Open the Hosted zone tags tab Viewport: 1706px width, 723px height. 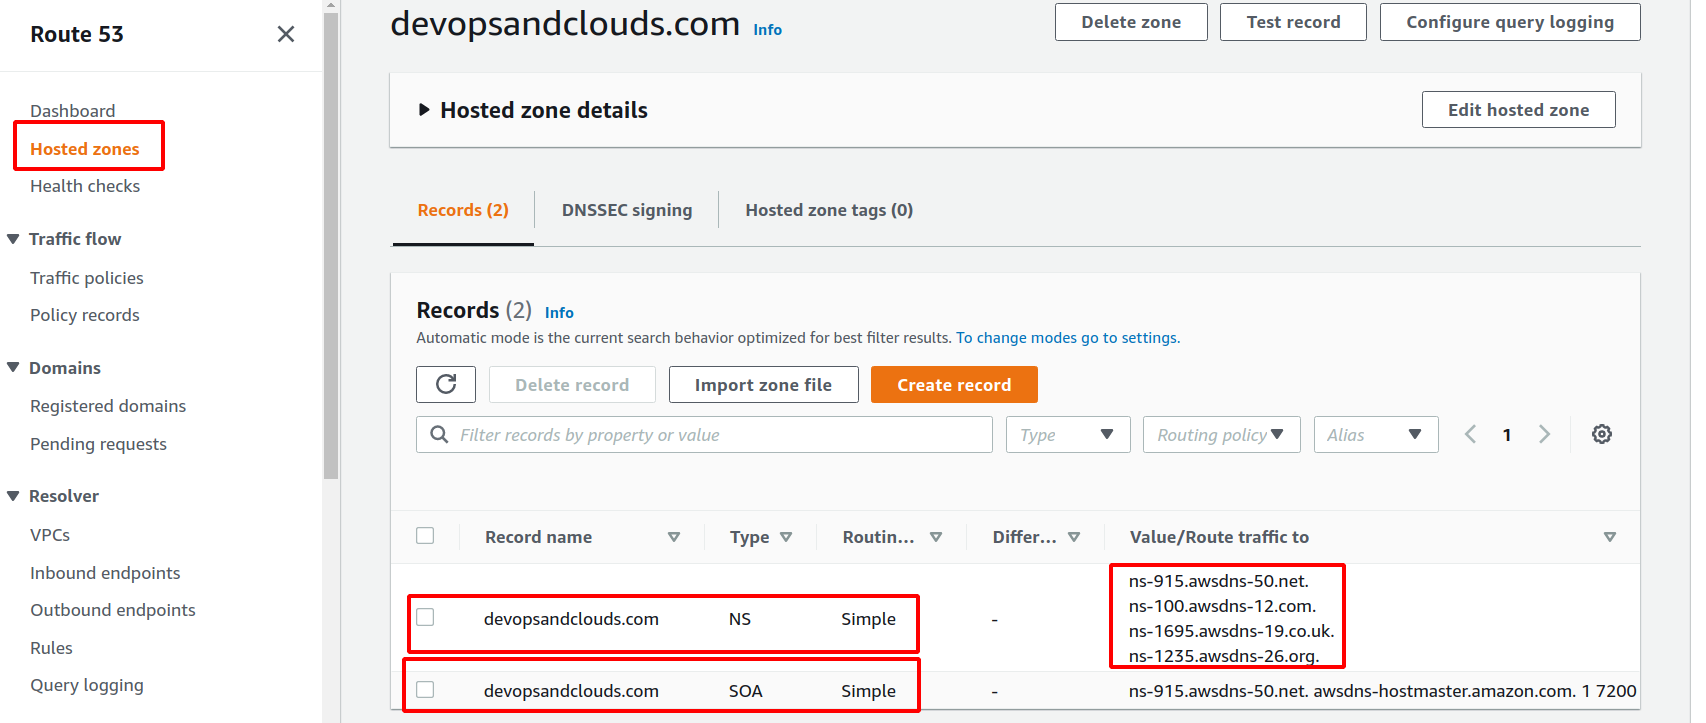click(x=828, y=210)
